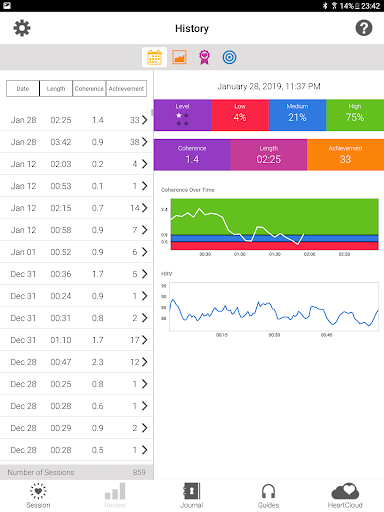Expand the Dec 28 00:47 session chevron
The height and width of the screenshot is (512, 384).
(x=145, y=362)
